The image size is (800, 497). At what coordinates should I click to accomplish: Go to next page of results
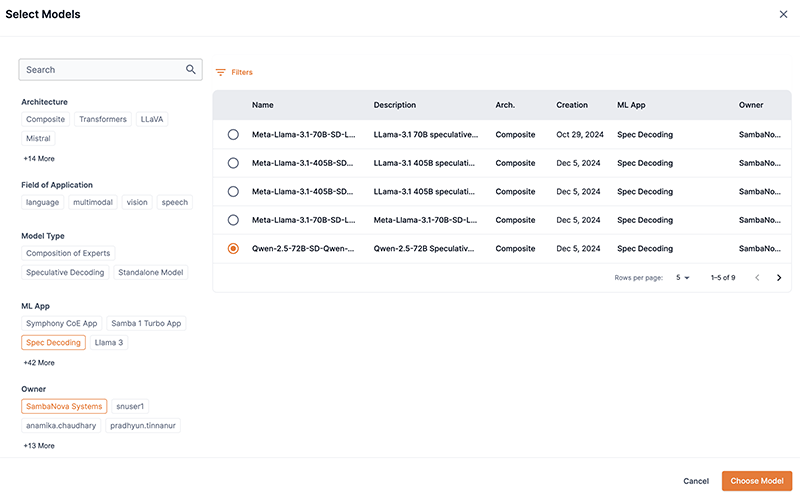(779, 277)
